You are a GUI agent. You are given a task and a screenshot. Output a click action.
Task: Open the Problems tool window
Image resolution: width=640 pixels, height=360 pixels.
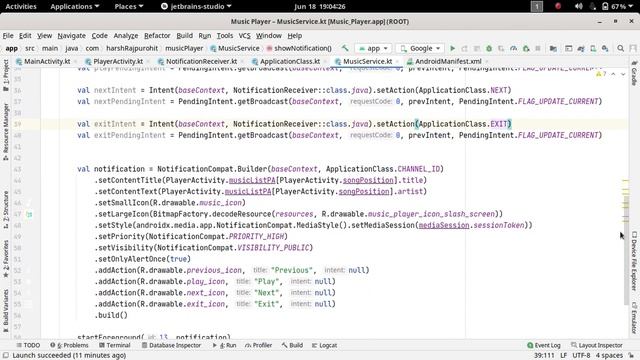[x=69, y=345]
